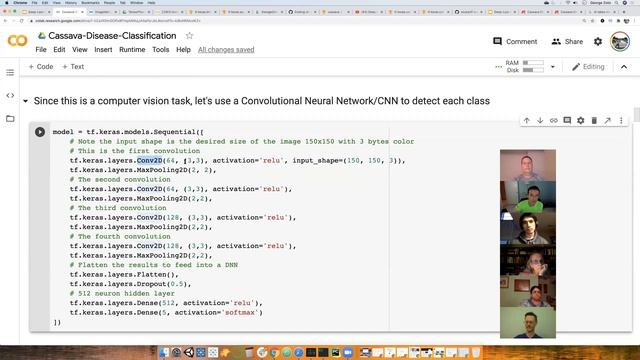
Task: Select the participant in green shirt thumbnail
Action: coord(528,197)
